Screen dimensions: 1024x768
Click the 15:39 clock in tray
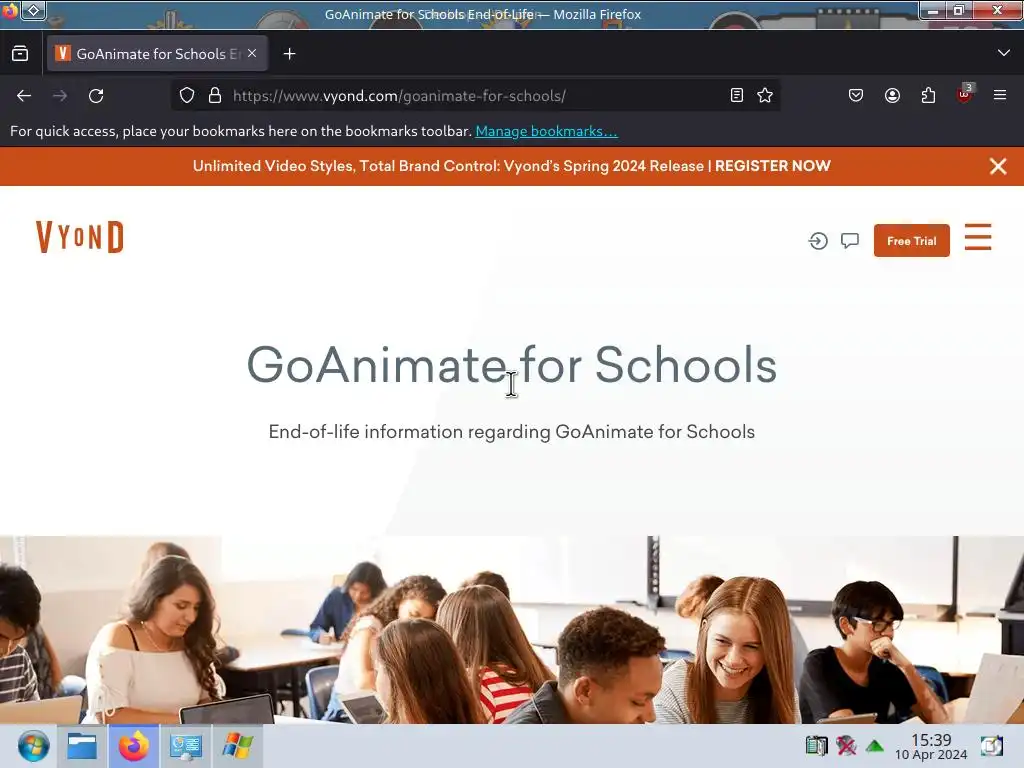tap(931, 746)
